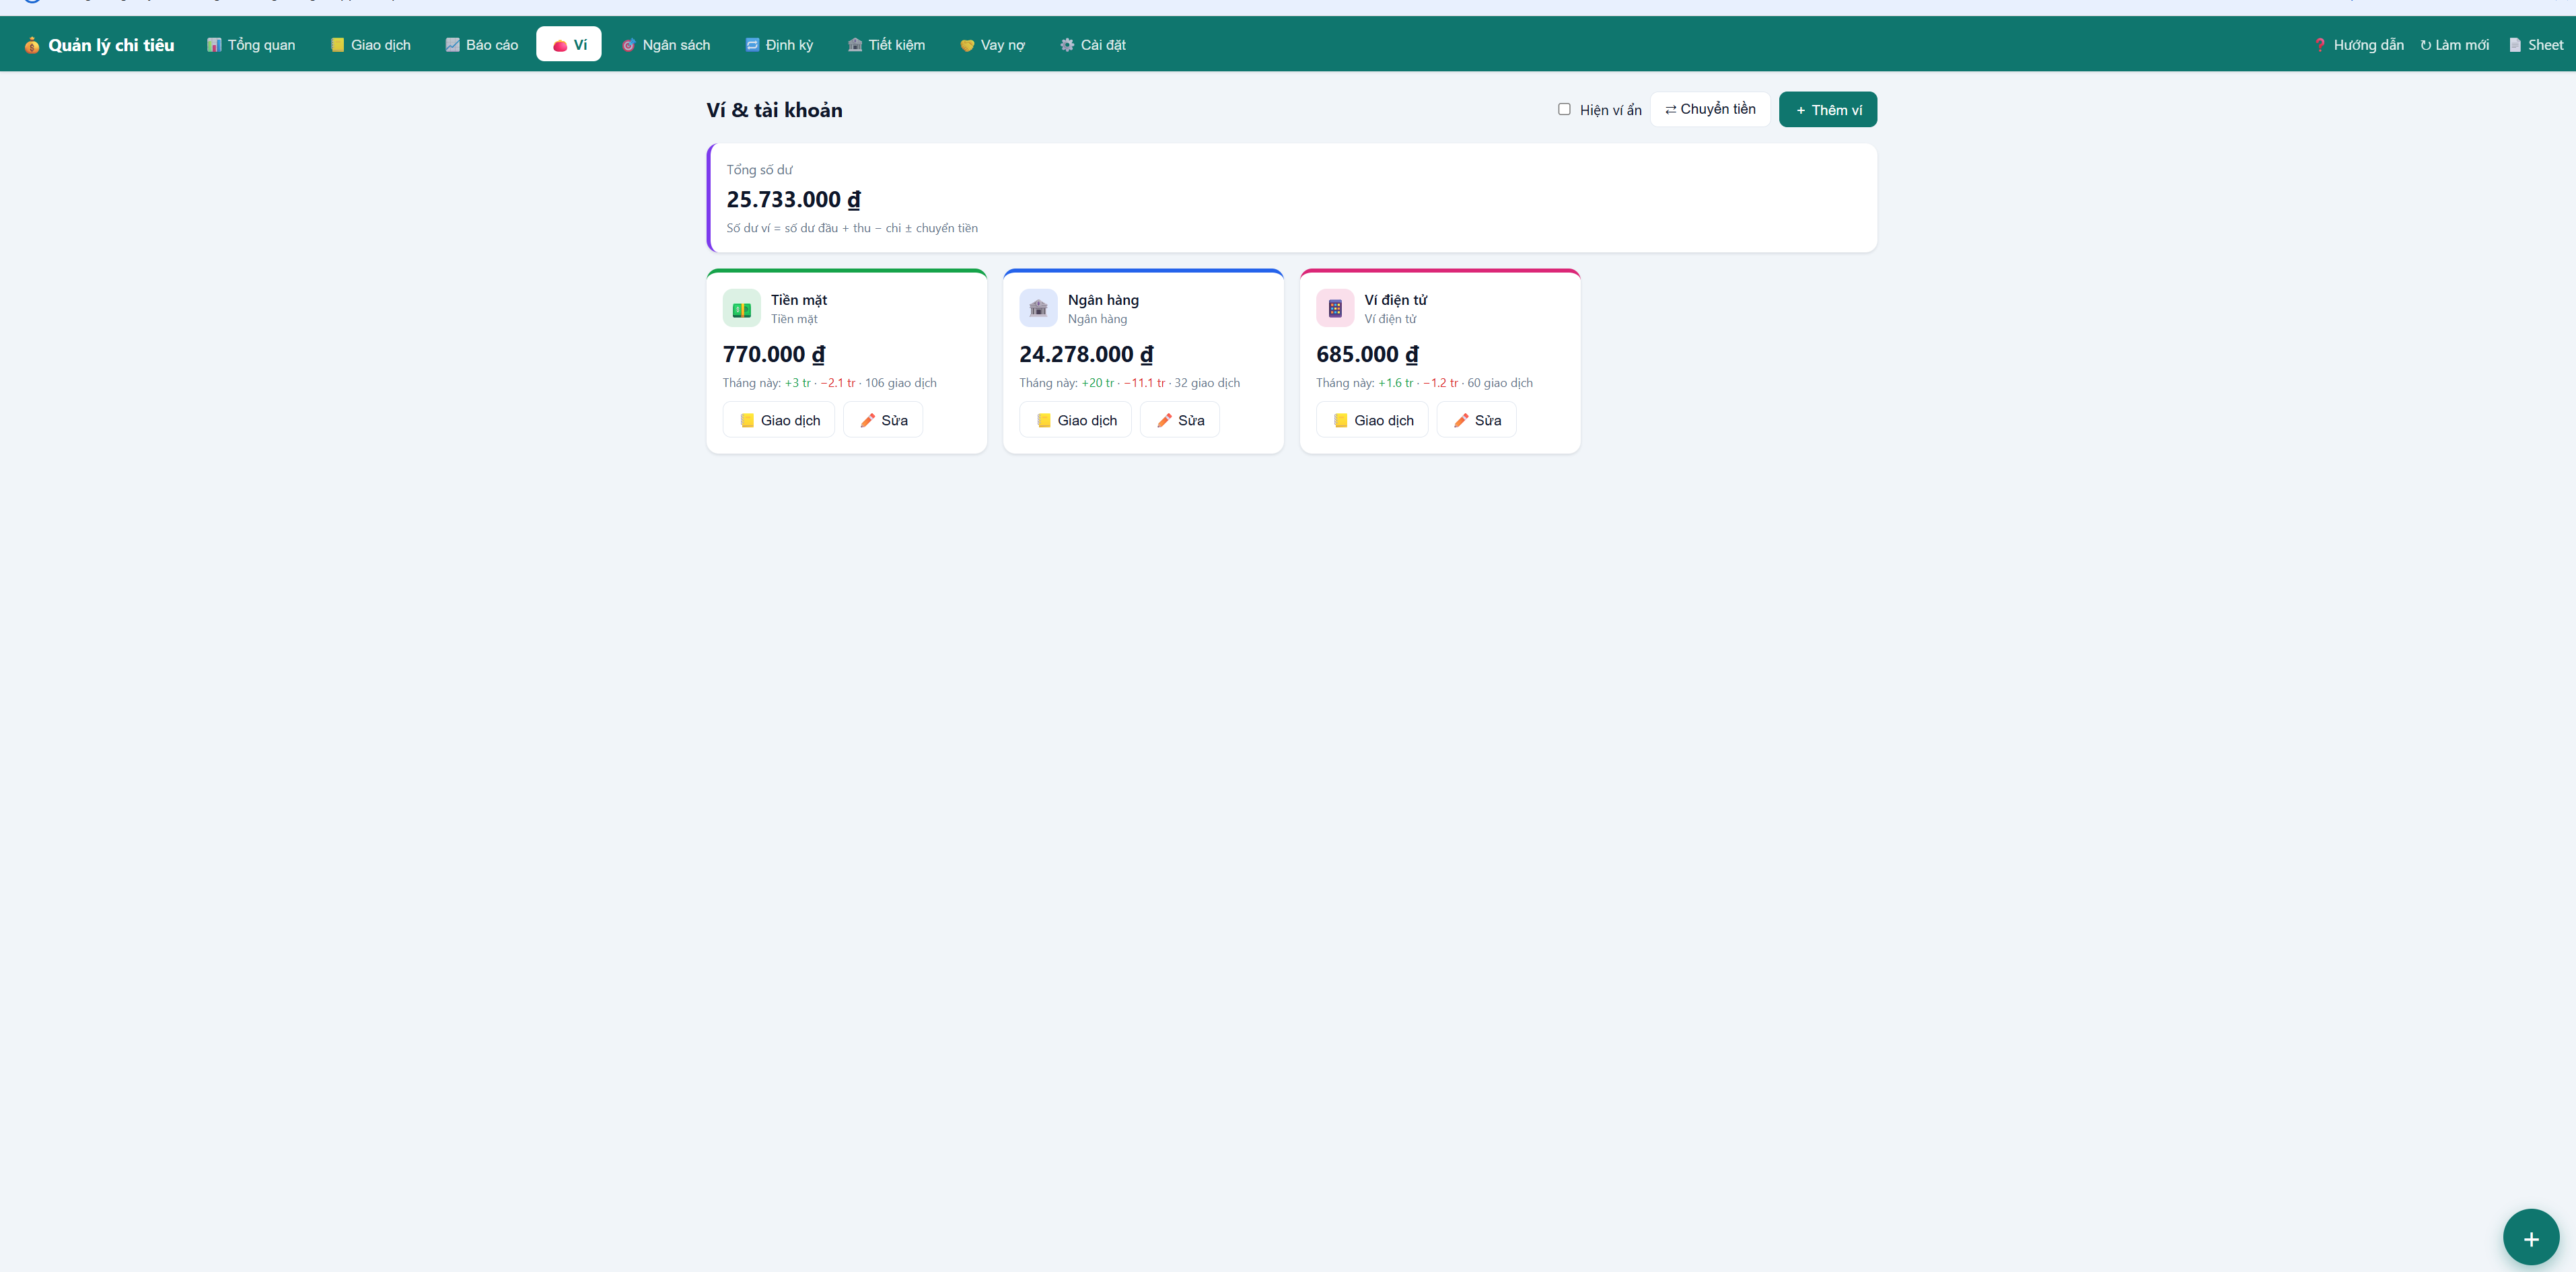Click the Ngân hàng bank building icon
This screenshot has height=1272, width=2576.
click(x=1038, y=308)
